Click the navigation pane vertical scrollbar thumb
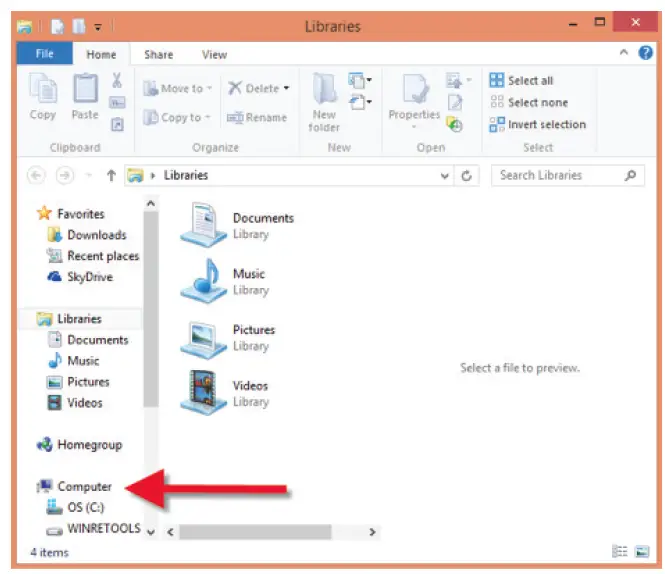This screenshot has width=665, height=574. [x=151, y=310]
